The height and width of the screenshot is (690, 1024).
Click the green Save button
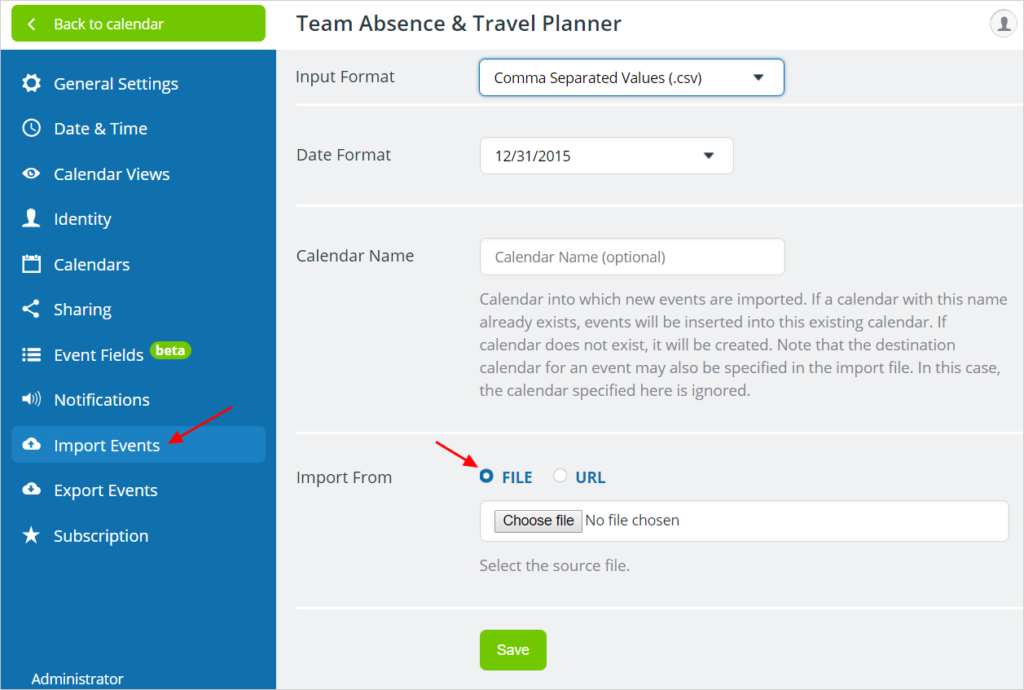click(x=513, y=650)
